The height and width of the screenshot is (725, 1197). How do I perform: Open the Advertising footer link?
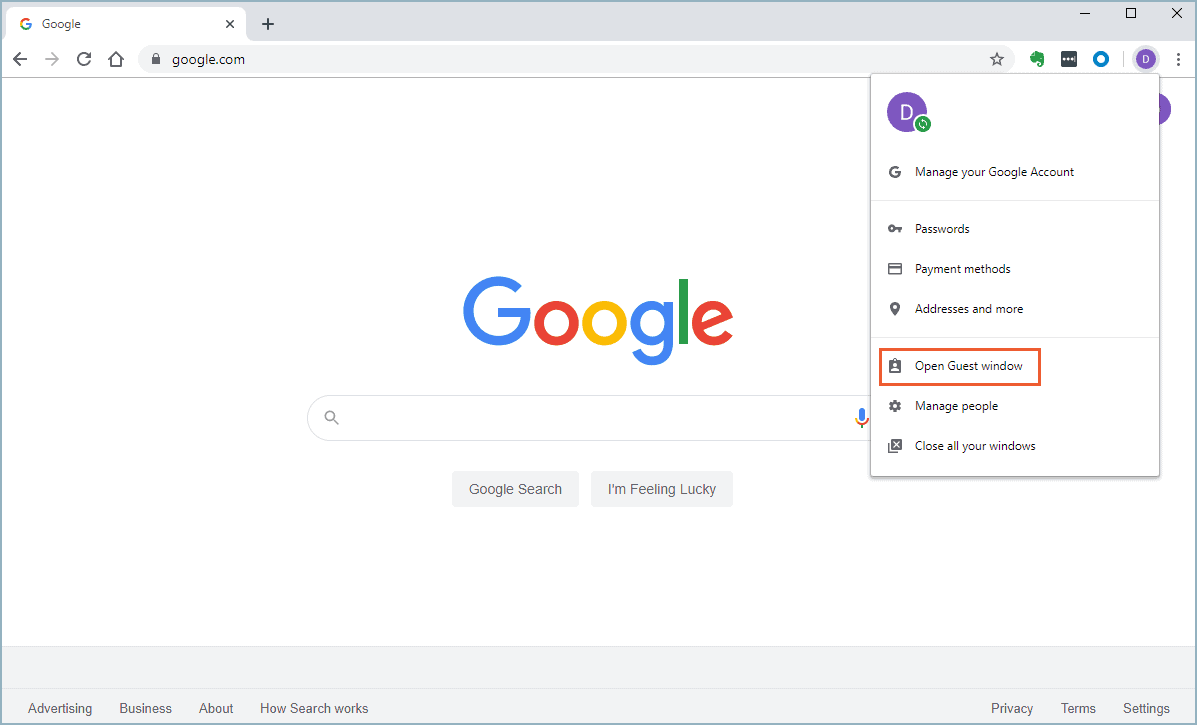click(60, 708)
